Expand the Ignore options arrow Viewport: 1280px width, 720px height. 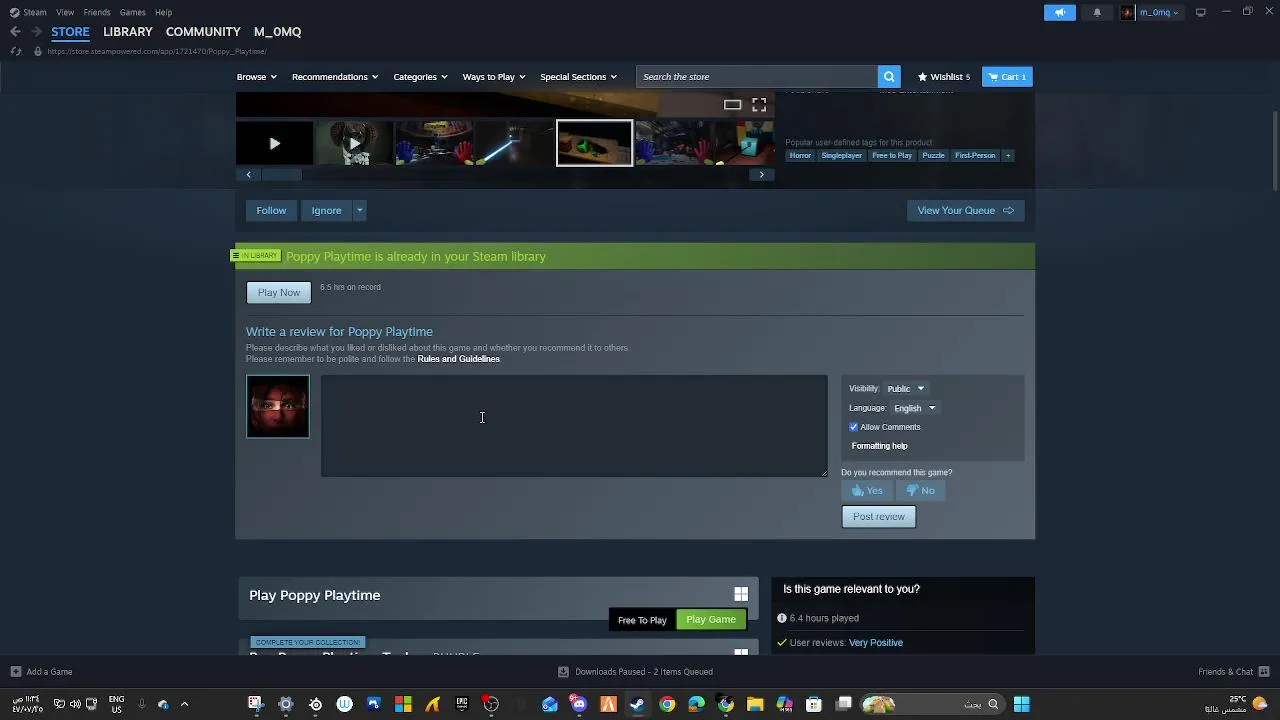[x=359, y=210]
